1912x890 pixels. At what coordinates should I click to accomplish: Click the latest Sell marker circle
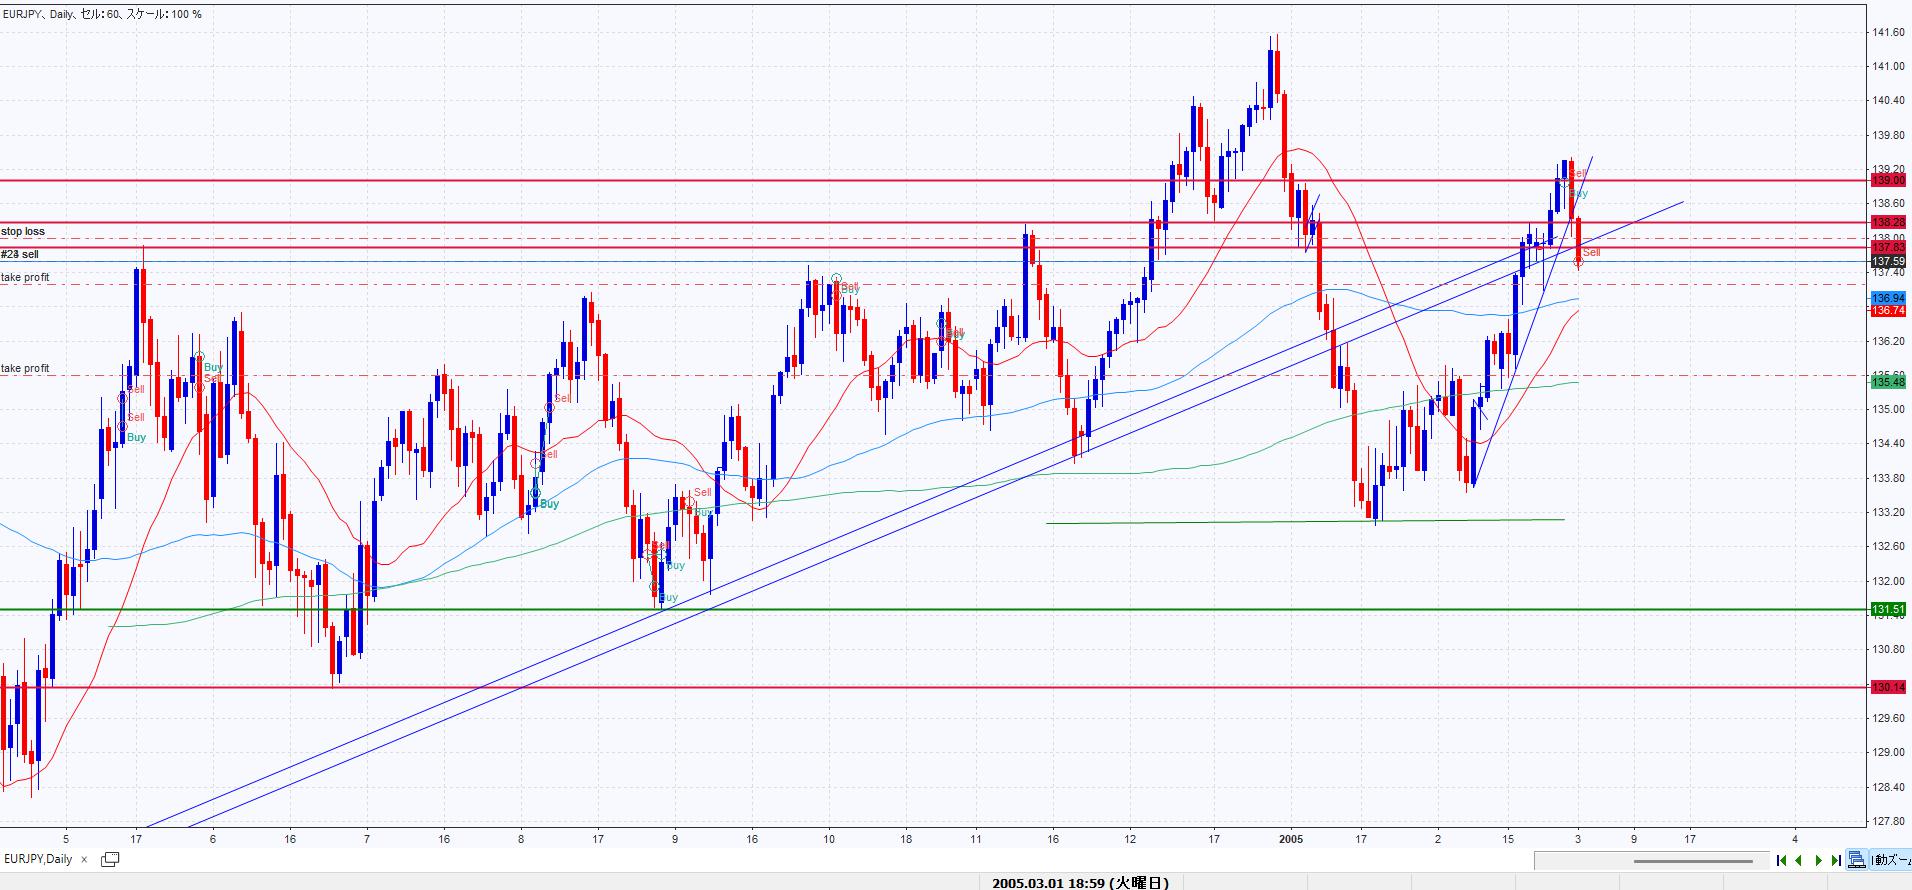coord(1578,262)
